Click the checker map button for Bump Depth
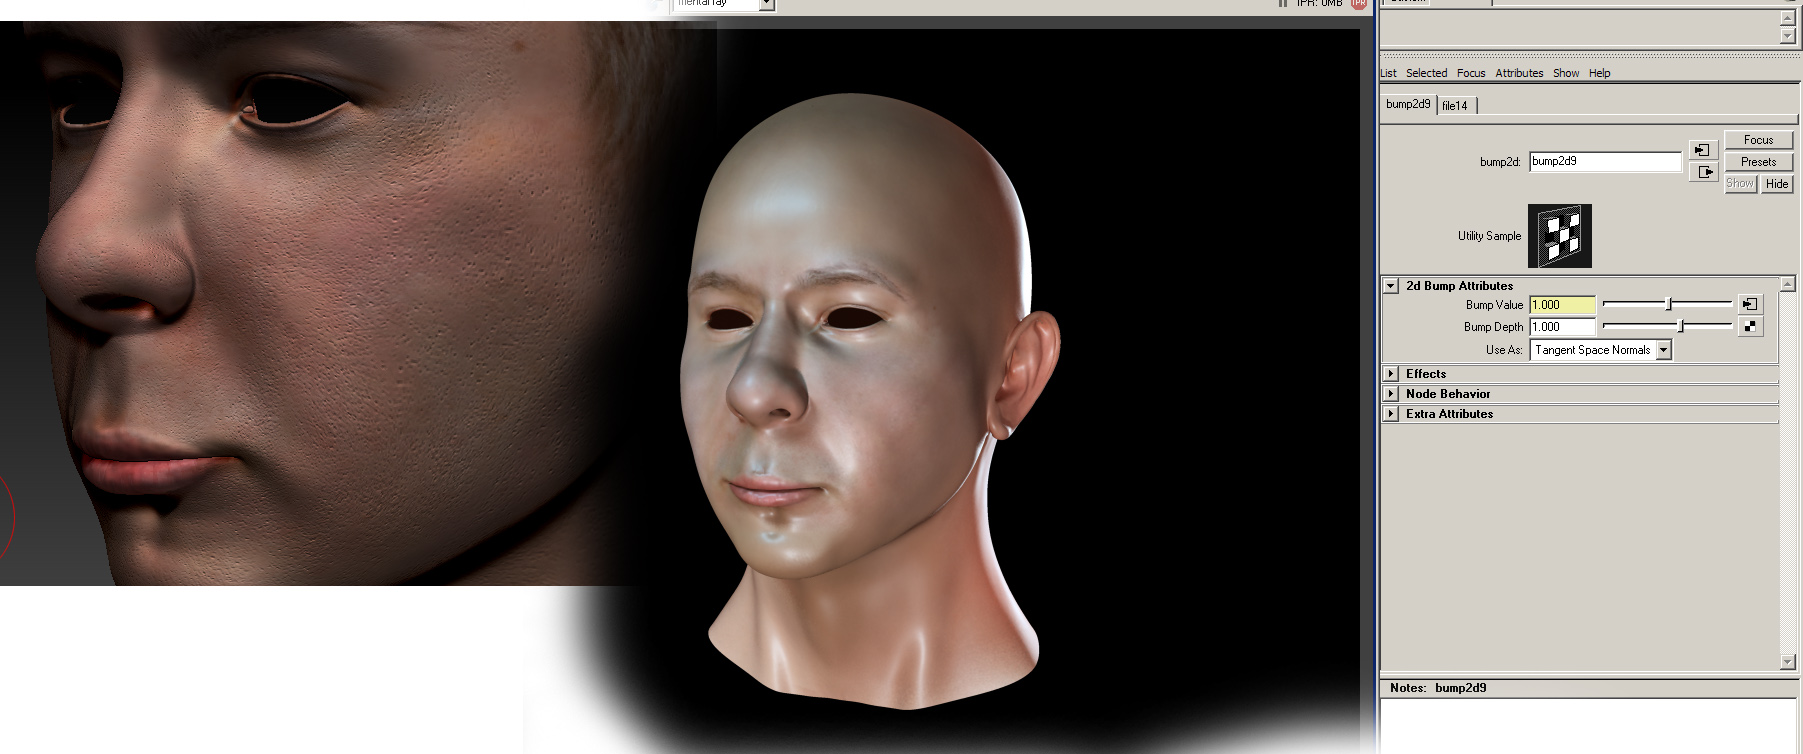1803x754 pixels. point(1749,326)
